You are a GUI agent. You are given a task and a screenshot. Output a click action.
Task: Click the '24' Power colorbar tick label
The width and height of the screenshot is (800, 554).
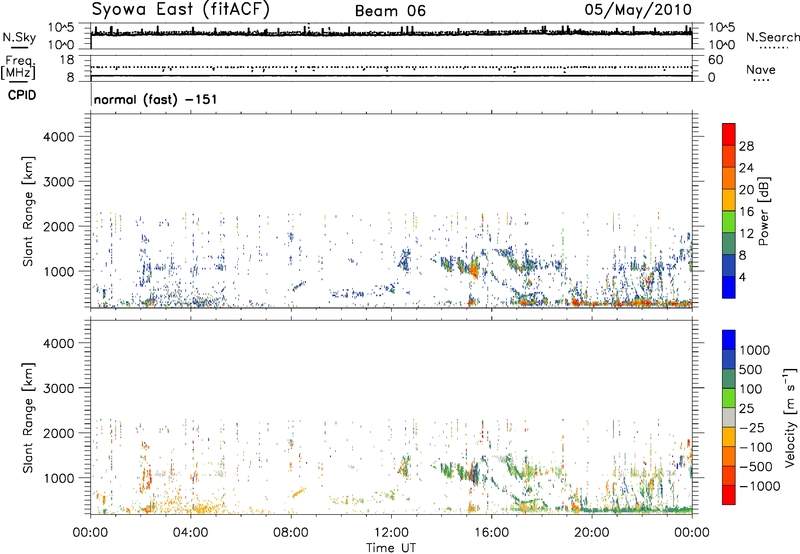coord(746,168)
